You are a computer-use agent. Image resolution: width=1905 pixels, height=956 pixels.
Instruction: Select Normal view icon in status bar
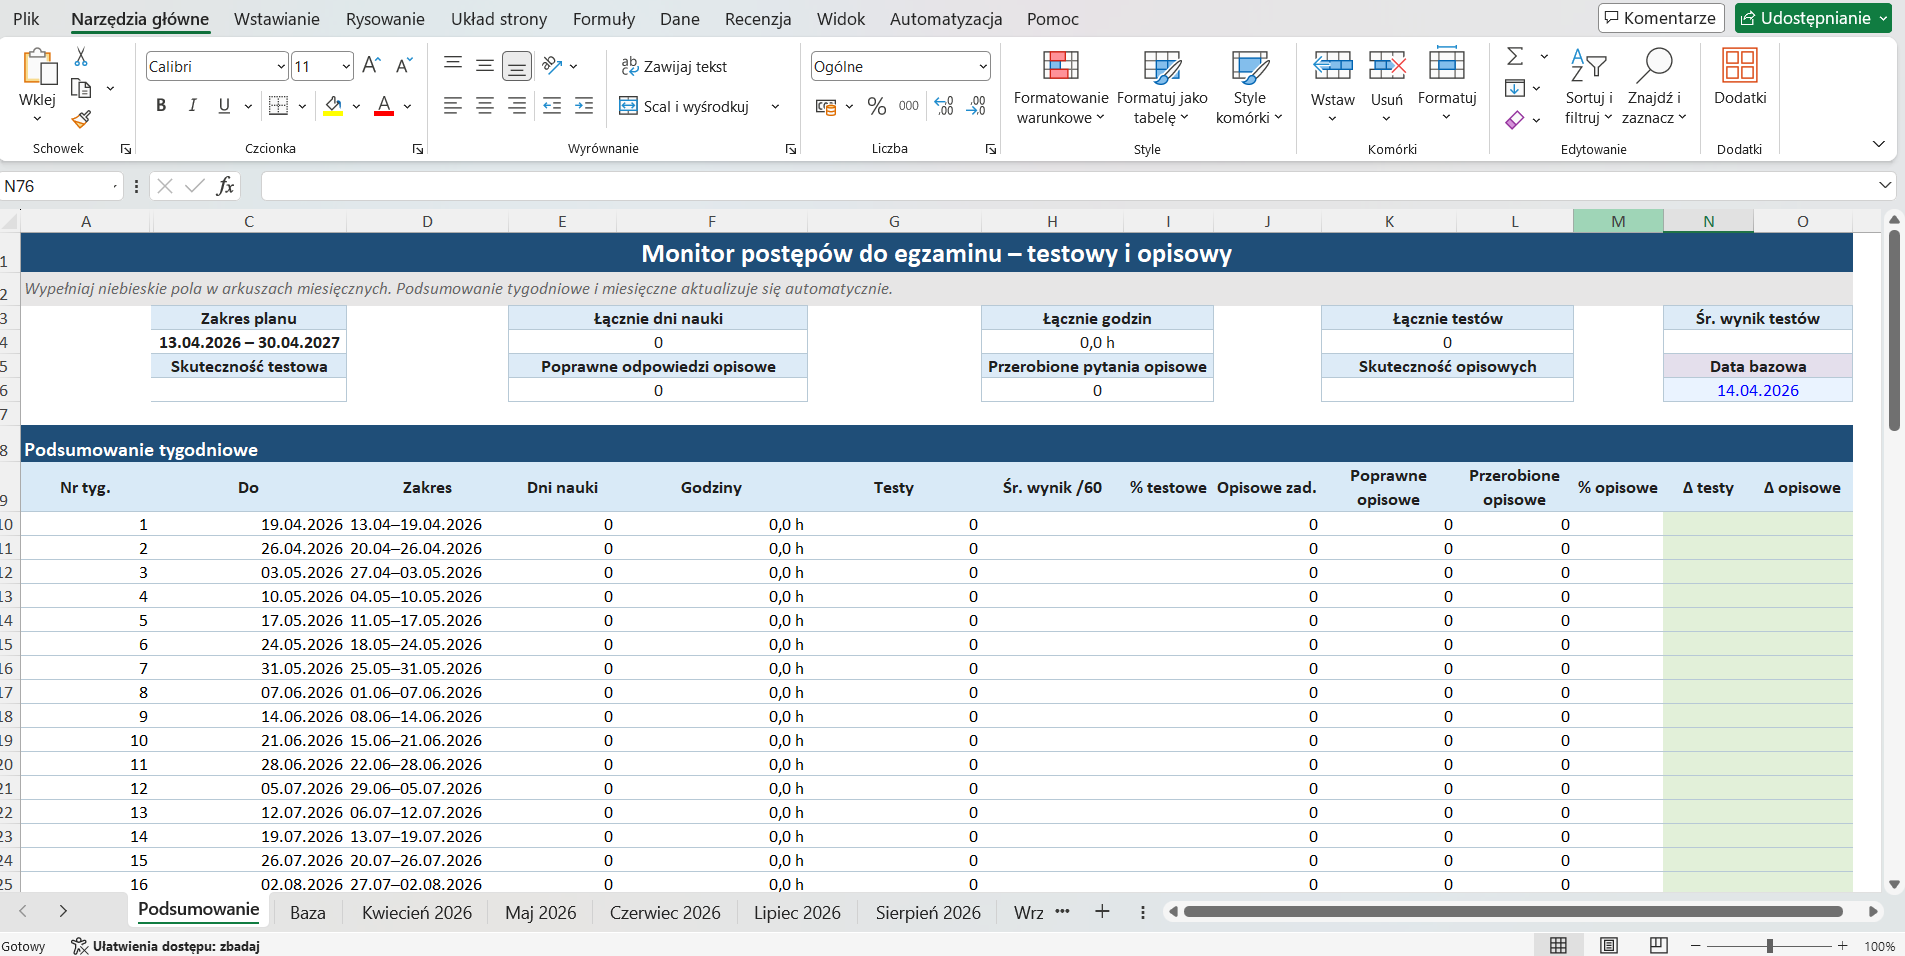(x=1558, y=945)
